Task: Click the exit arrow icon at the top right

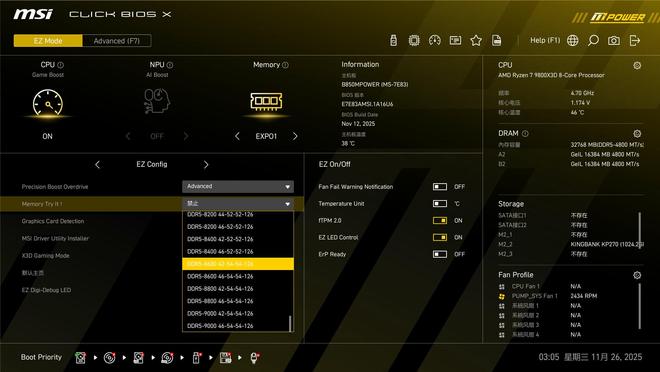Action: point(635,40)
